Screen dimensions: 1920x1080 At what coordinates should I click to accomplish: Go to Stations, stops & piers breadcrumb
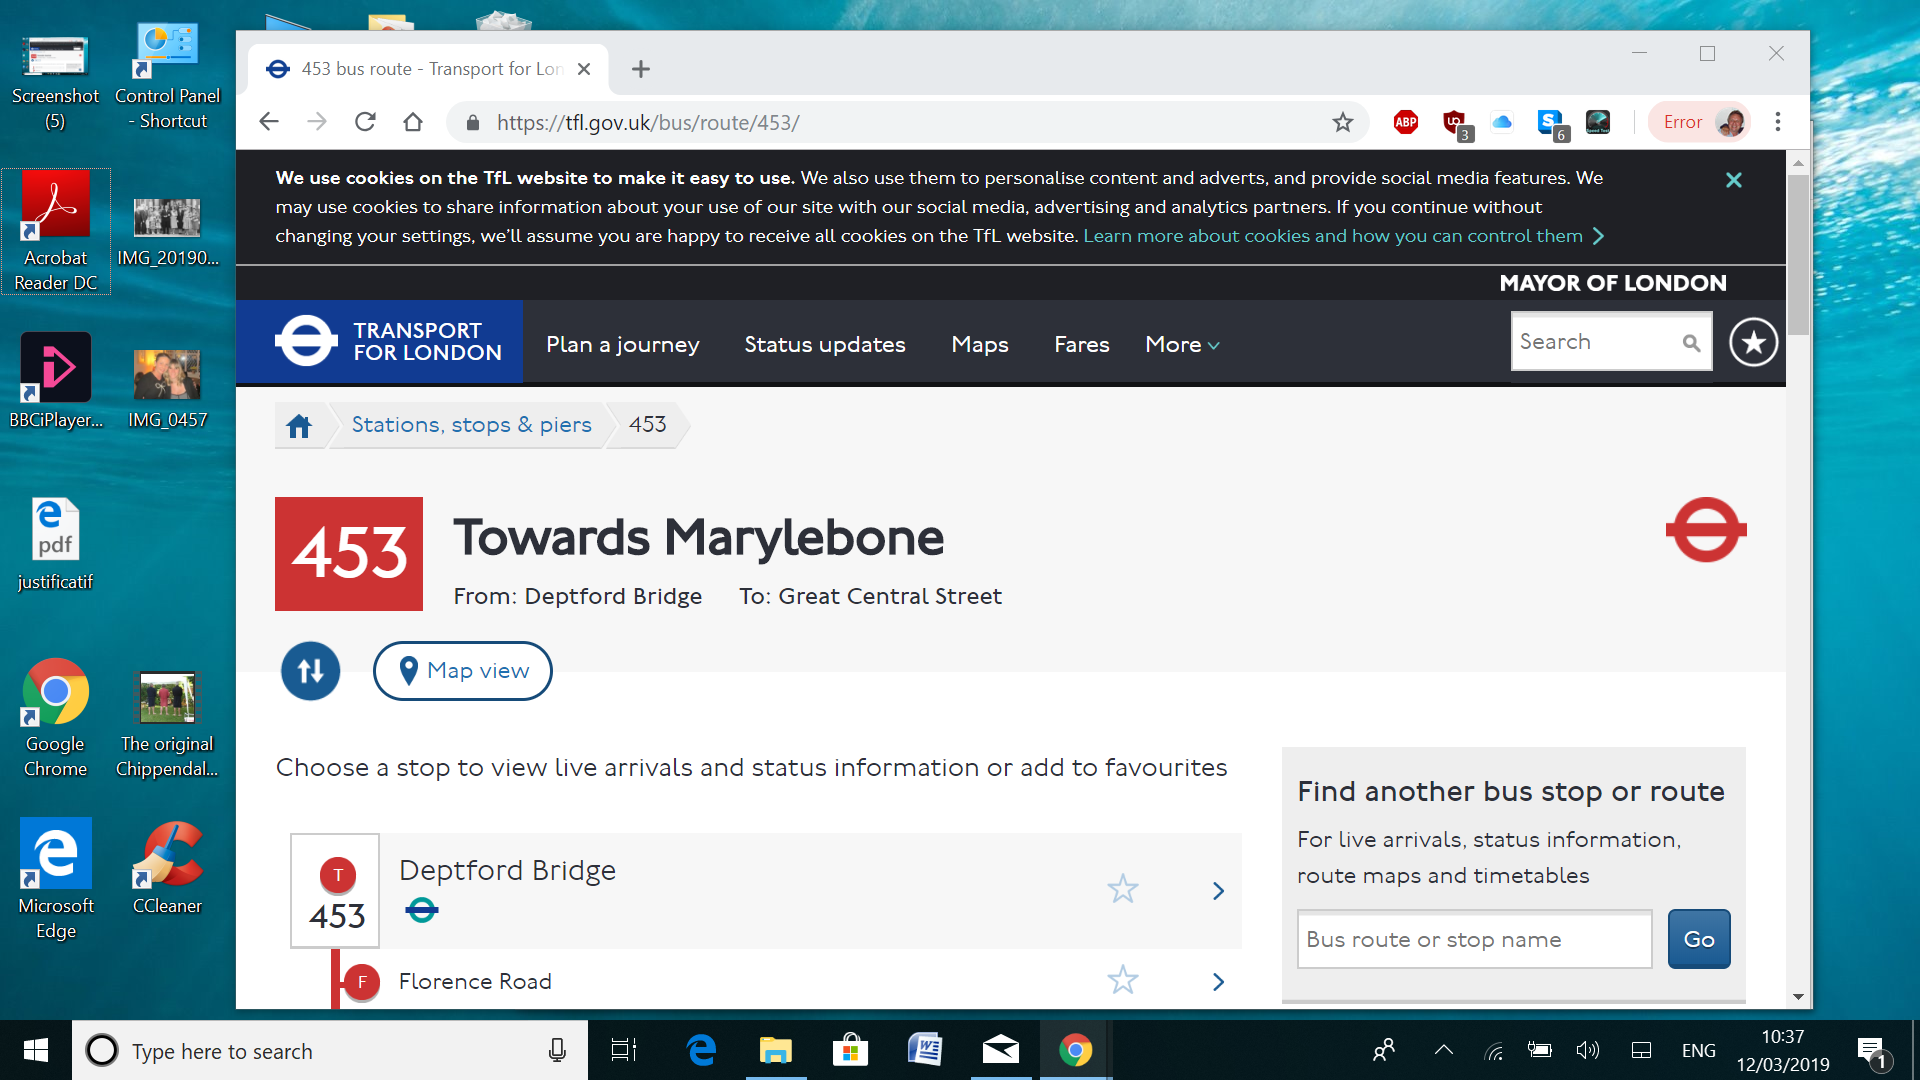pos(472,425)
